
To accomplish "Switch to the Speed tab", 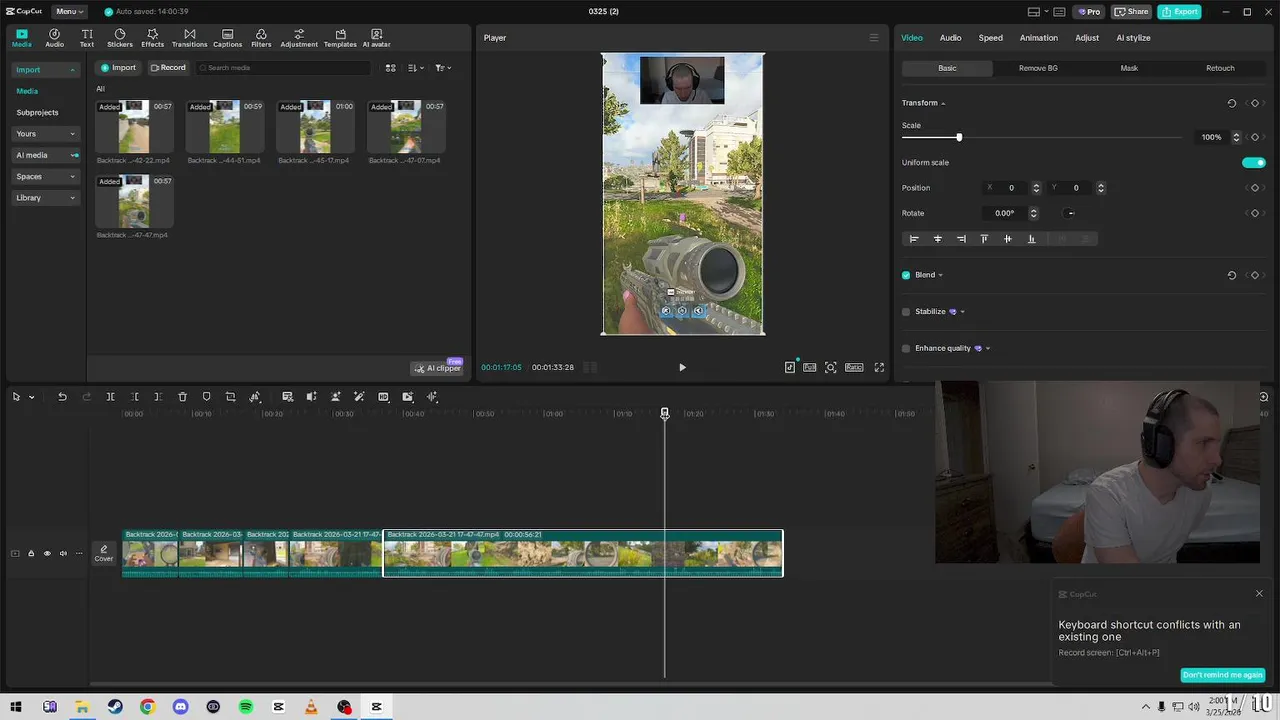I will [x=990, y=38].
